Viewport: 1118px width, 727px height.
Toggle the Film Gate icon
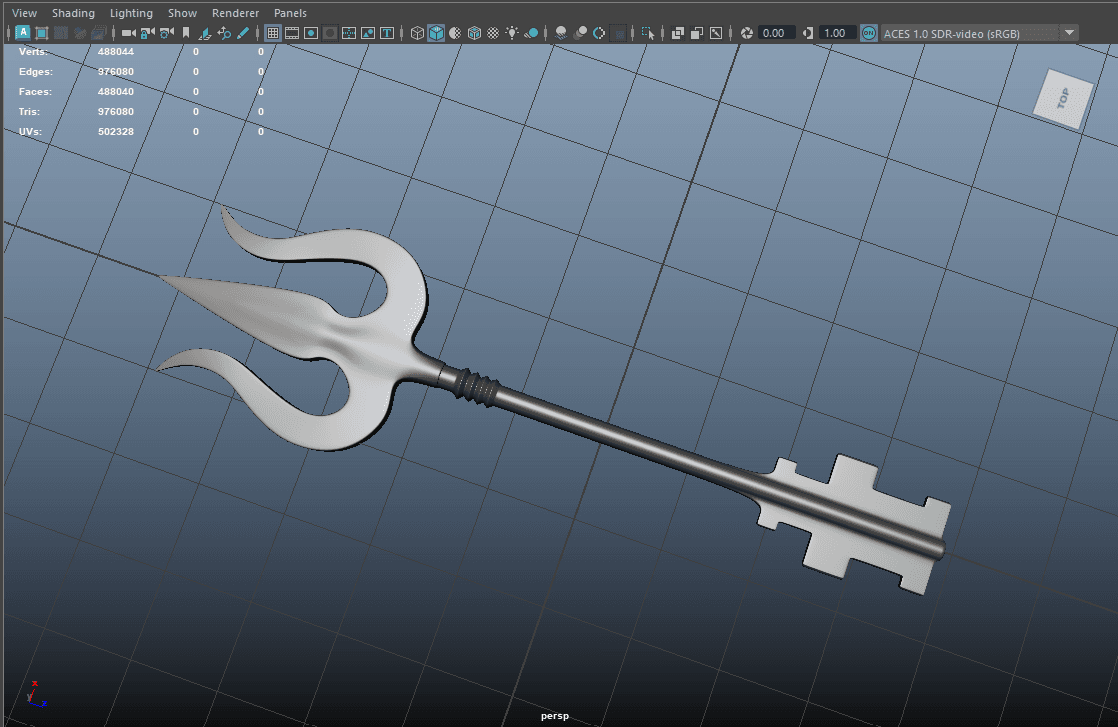pos(292,33)
